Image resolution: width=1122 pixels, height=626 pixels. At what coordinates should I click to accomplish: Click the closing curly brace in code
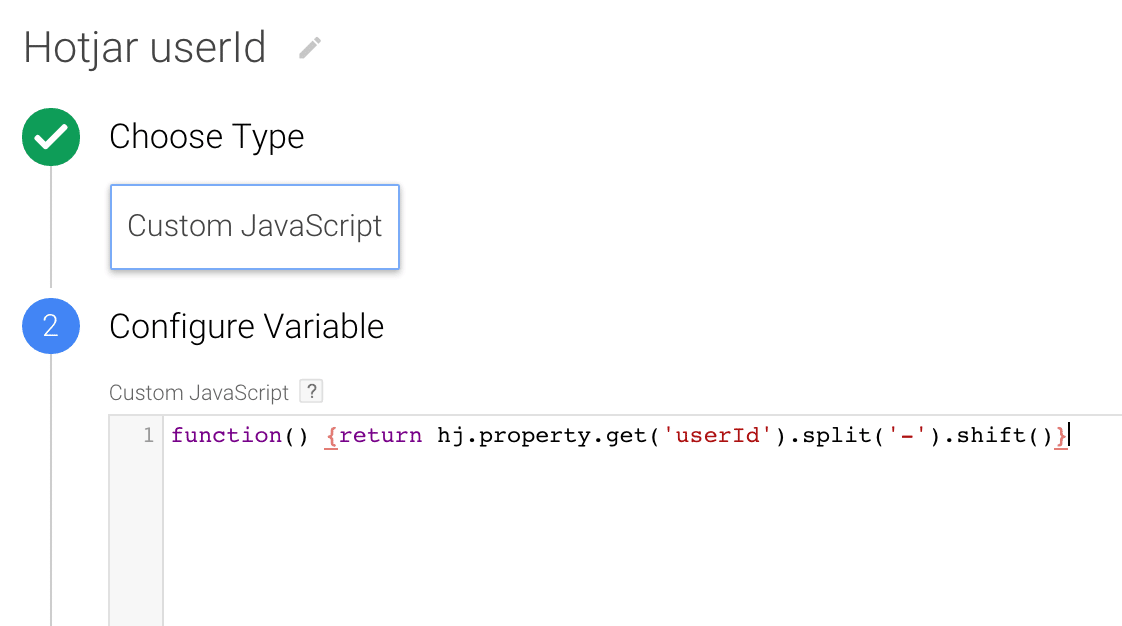pos(1060,435)
